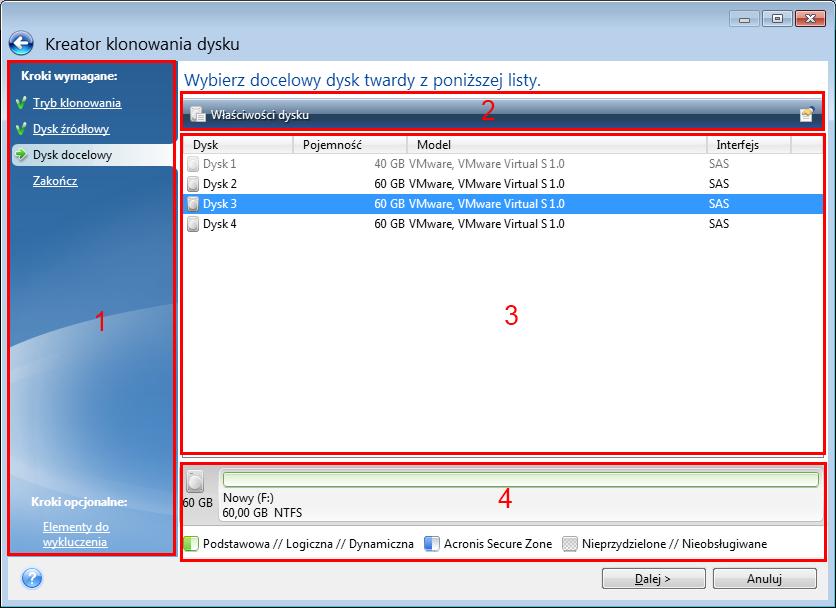Image resolution: width=836 pixels, height=608 pixels.
Task: Click the model text in the Dysk 2 row
Action: point(487,184)
